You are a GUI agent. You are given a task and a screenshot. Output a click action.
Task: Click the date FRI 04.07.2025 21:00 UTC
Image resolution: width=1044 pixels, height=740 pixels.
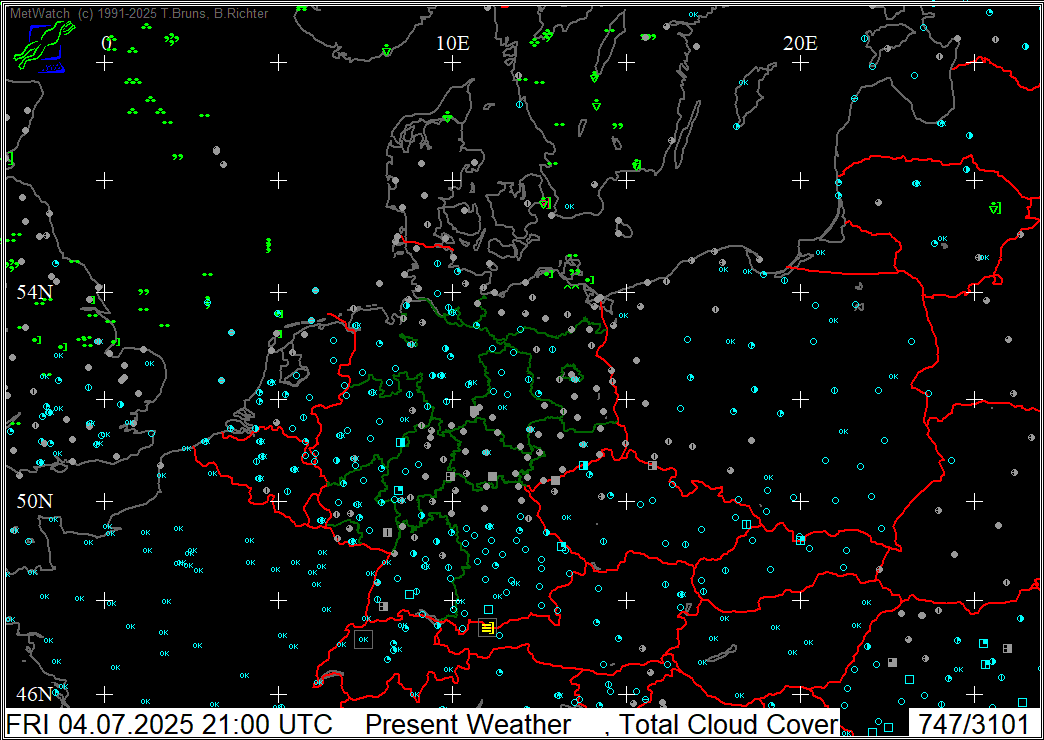tap(169, 724)
